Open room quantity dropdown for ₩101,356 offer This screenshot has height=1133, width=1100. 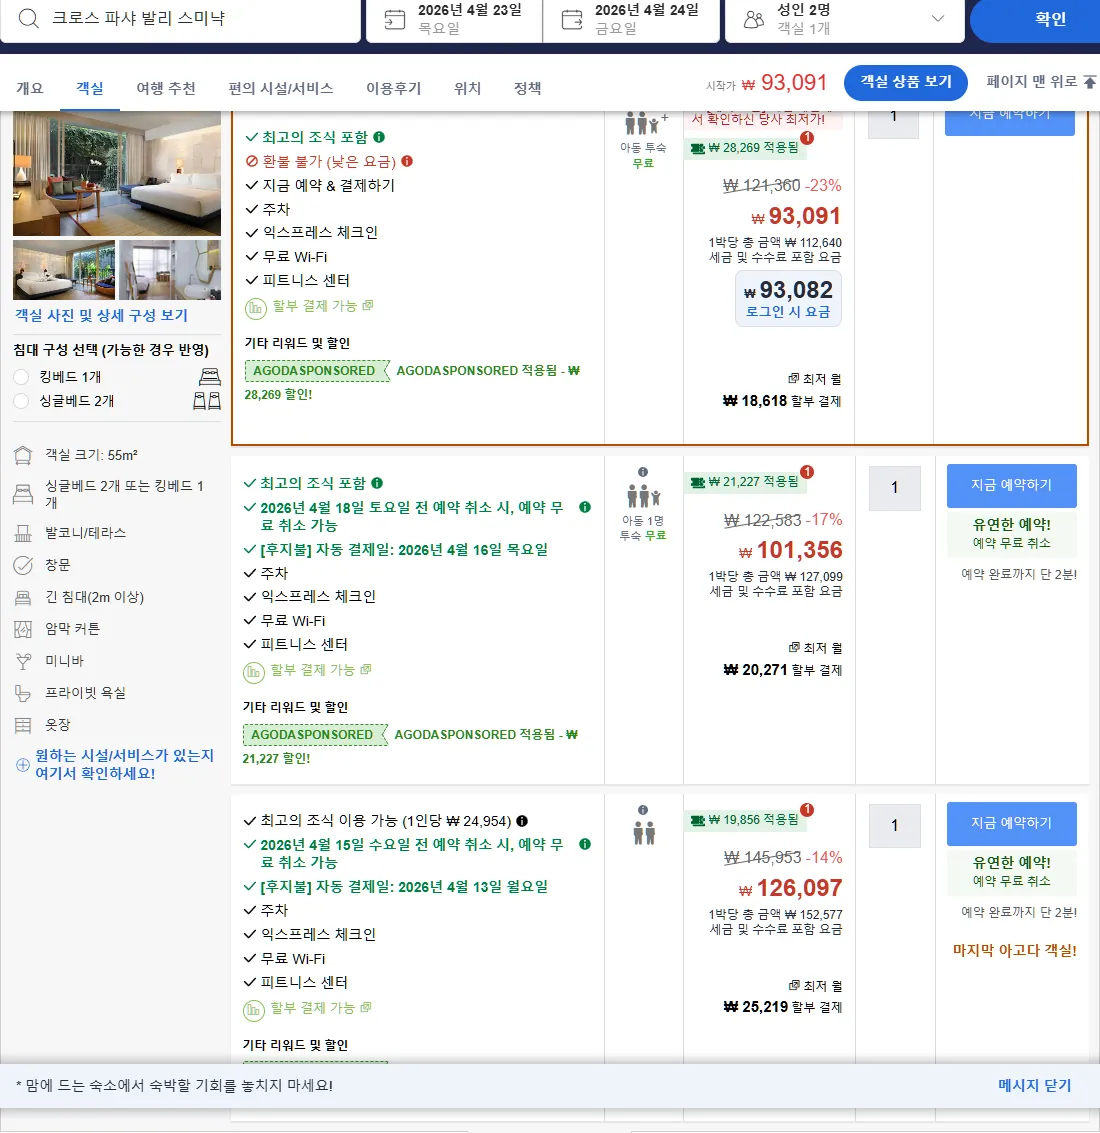click(894, 488)
